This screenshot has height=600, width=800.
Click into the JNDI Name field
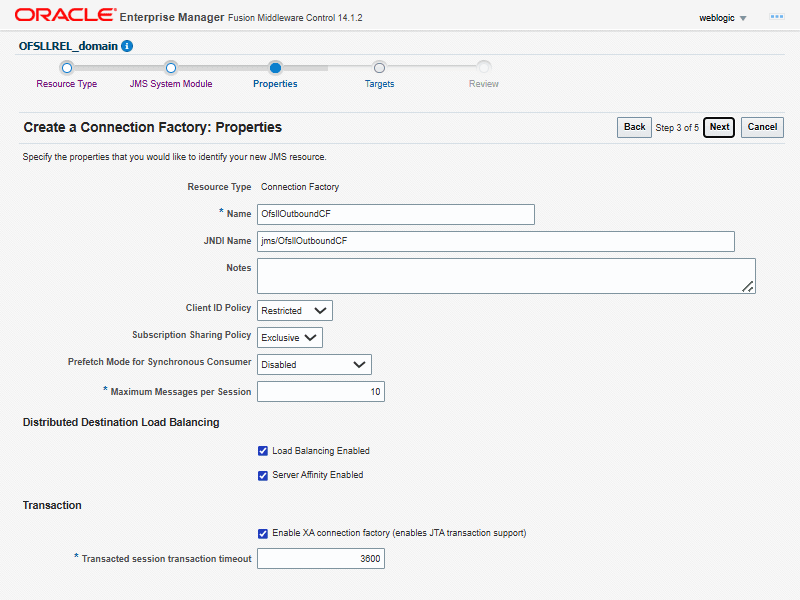coord(496,241)
